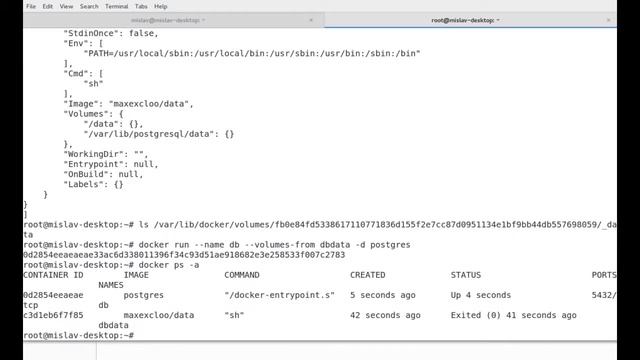The width and height of the screenshot is (640, 360).
Task: Click container ID c3d1eb6f7f85
Action: 53,316
